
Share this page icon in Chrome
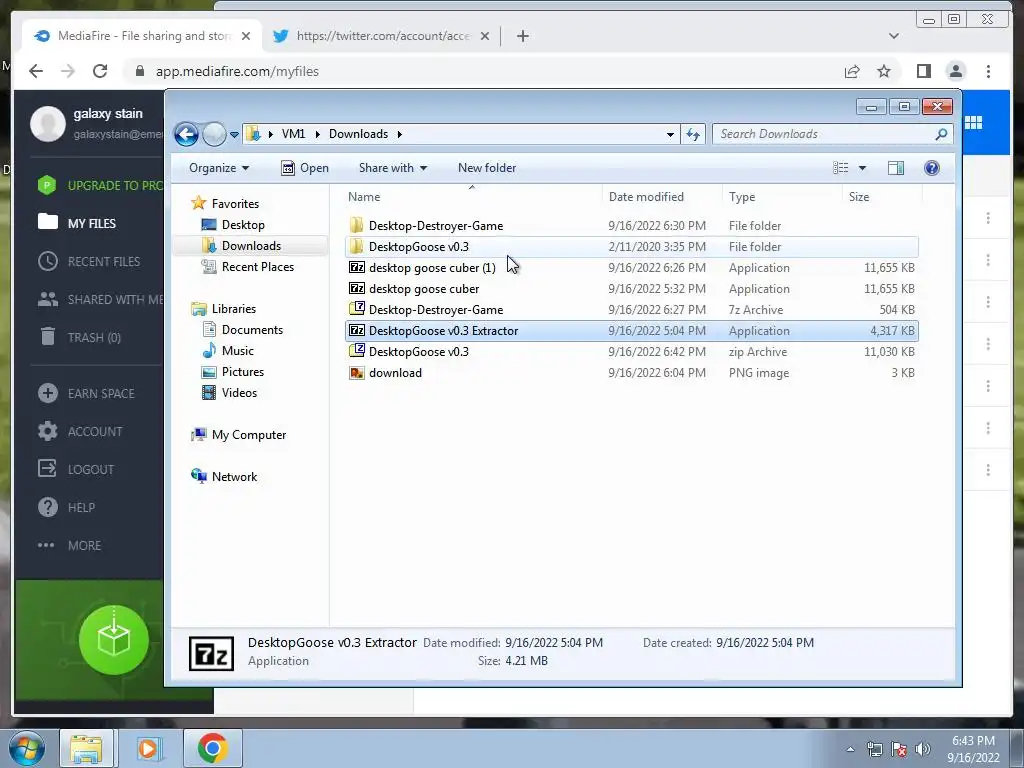(852, 71)
